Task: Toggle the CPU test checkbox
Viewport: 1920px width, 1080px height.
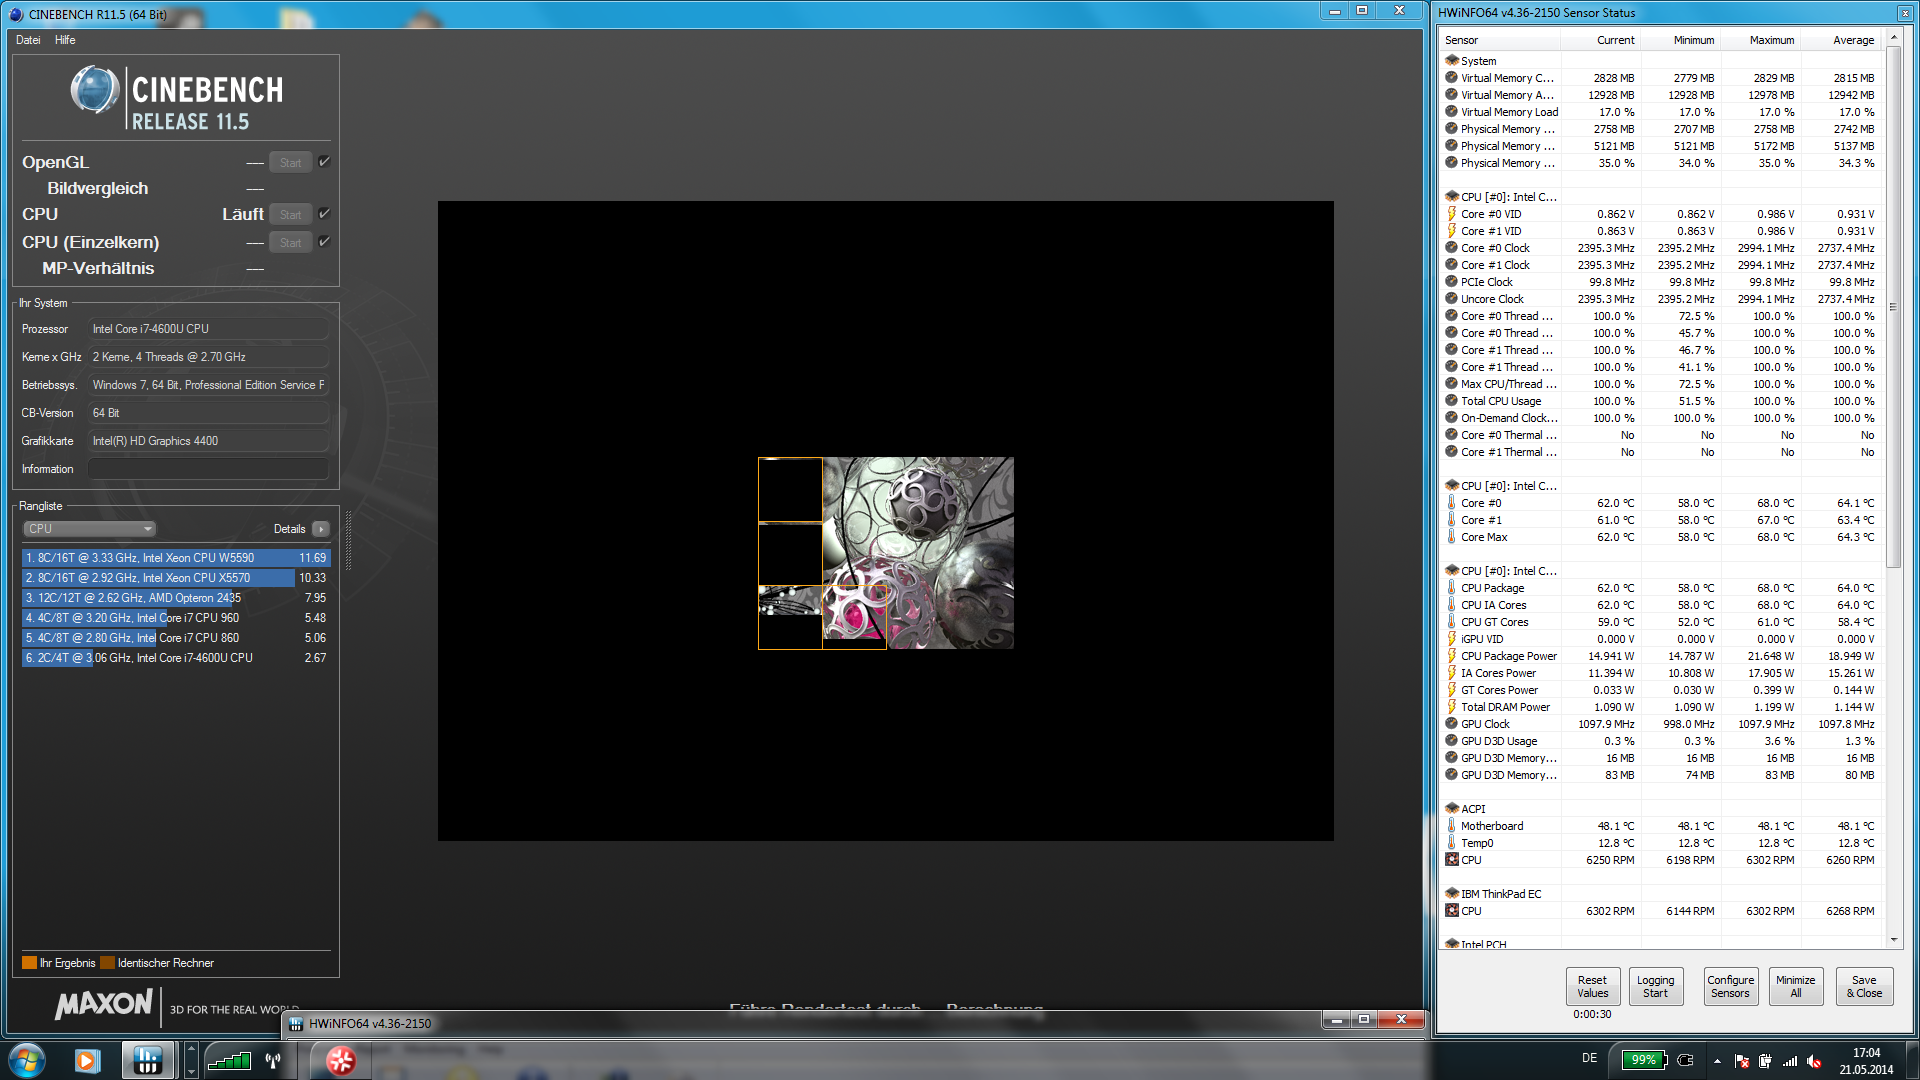Action: coord(324,214)
